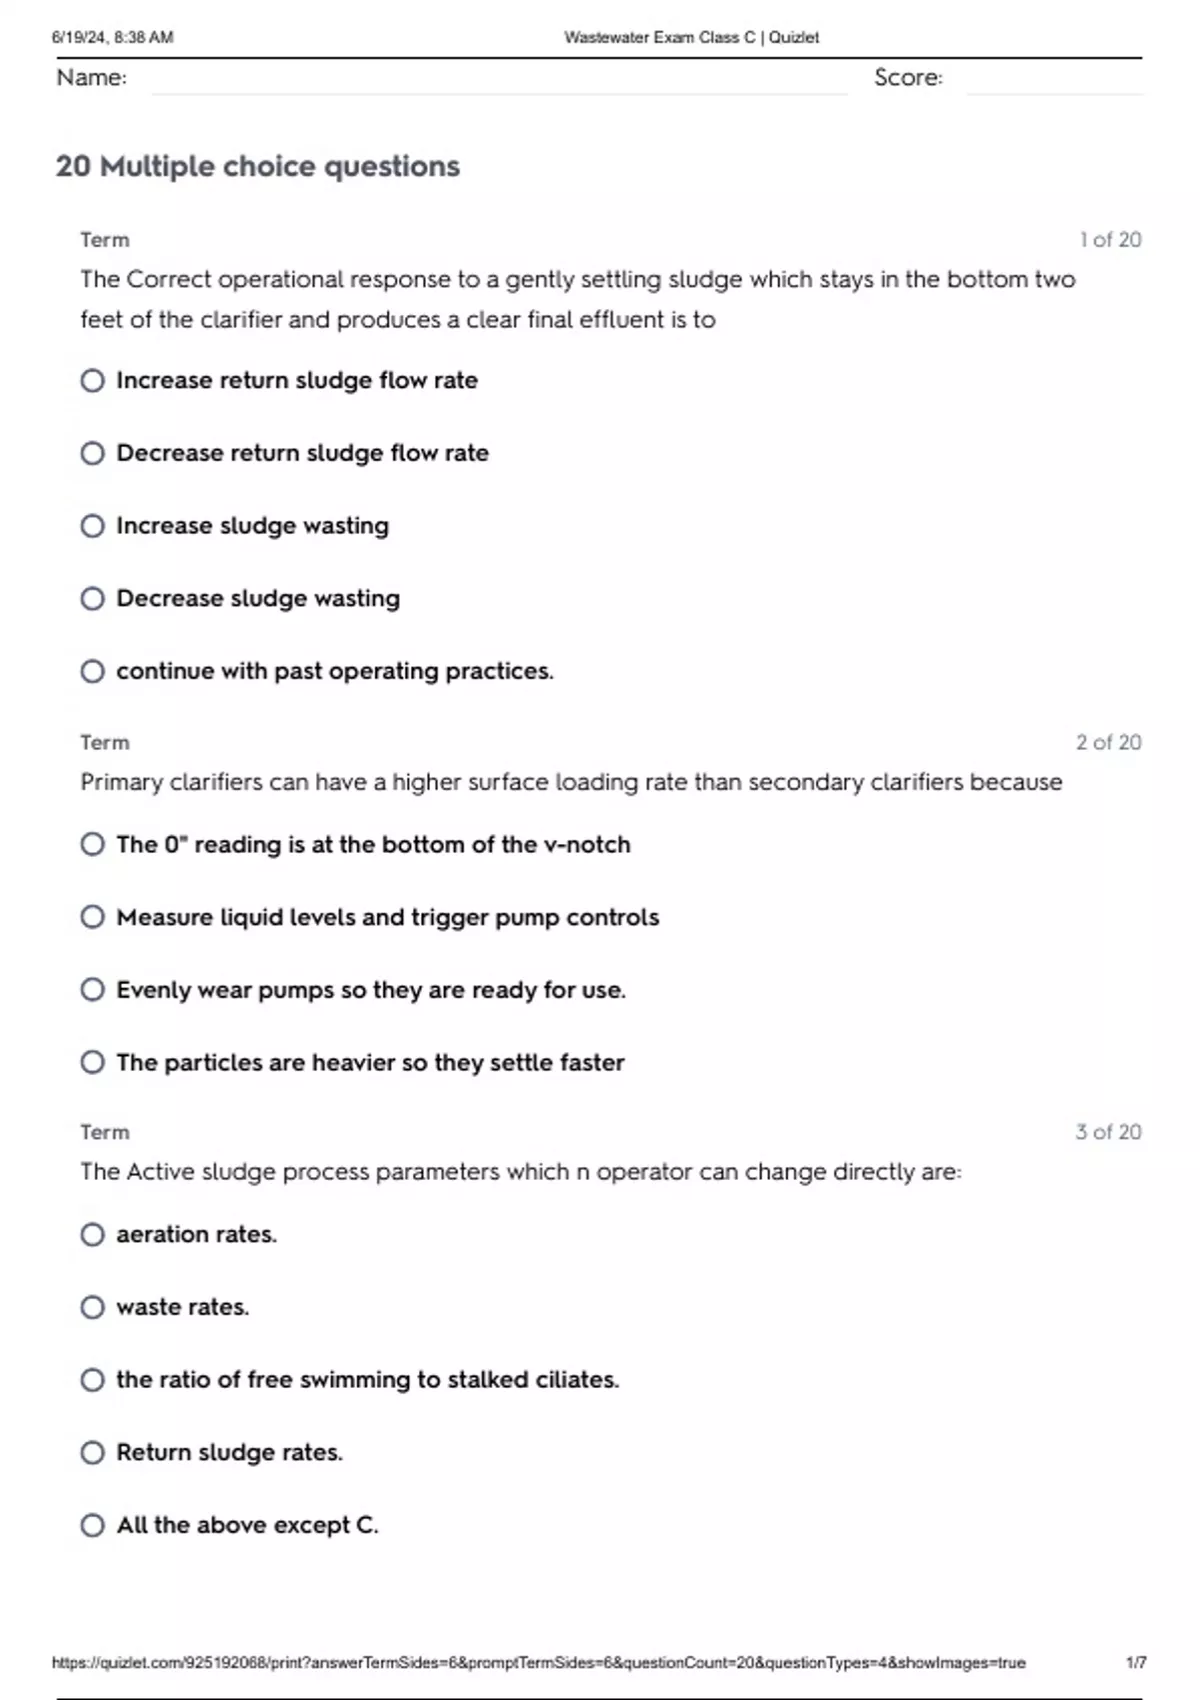
Task: Select "Increase return sludge flow rate" option
Action: point(93,381)
